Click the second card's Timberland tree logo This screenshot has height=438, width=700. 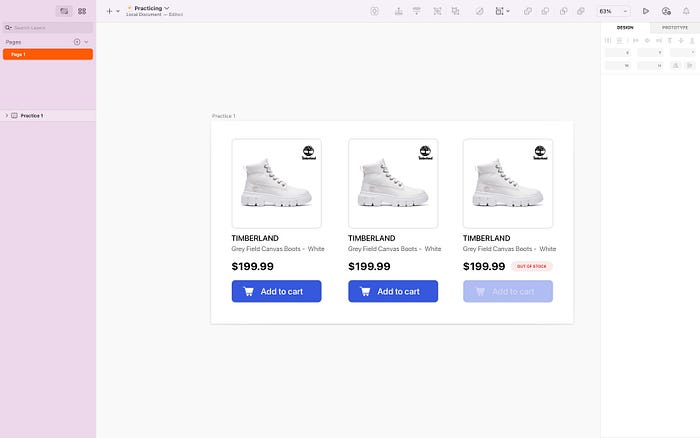425,152
